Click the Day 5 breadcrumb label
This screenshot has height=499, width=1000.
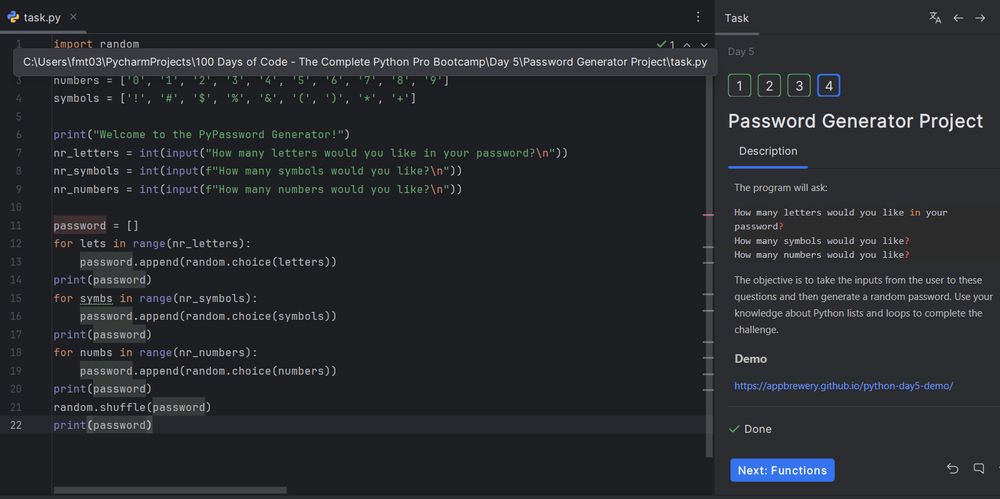[x=740, y=52]
